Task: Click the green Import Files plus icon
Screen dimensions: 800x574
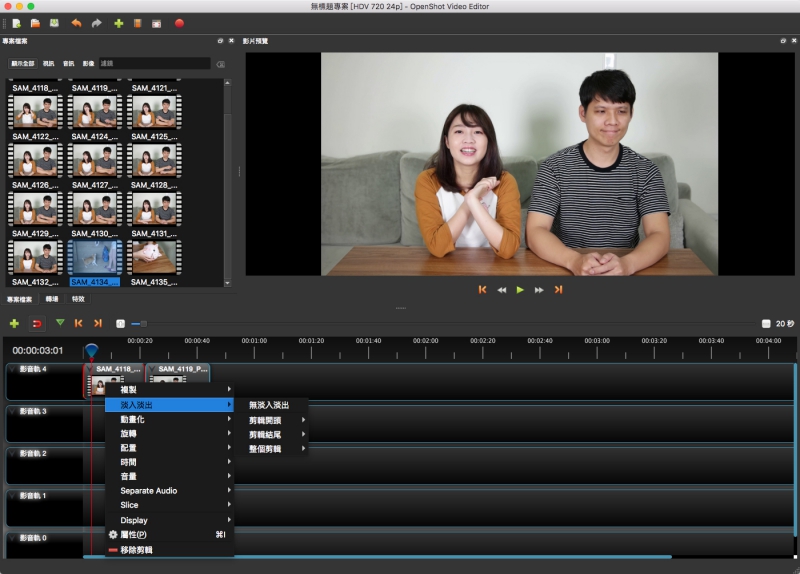Action: [x=119, y=23]
